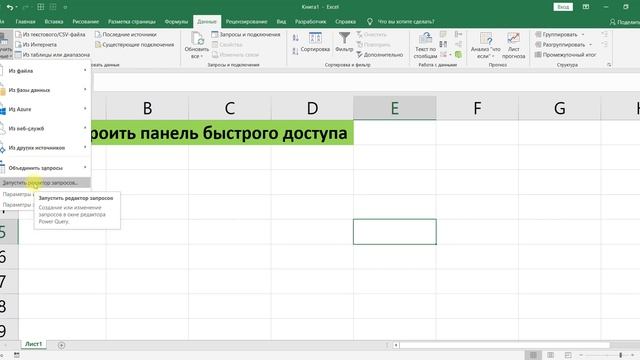Switch to the 'Рисование' ribbon tab

coord(85,22)
